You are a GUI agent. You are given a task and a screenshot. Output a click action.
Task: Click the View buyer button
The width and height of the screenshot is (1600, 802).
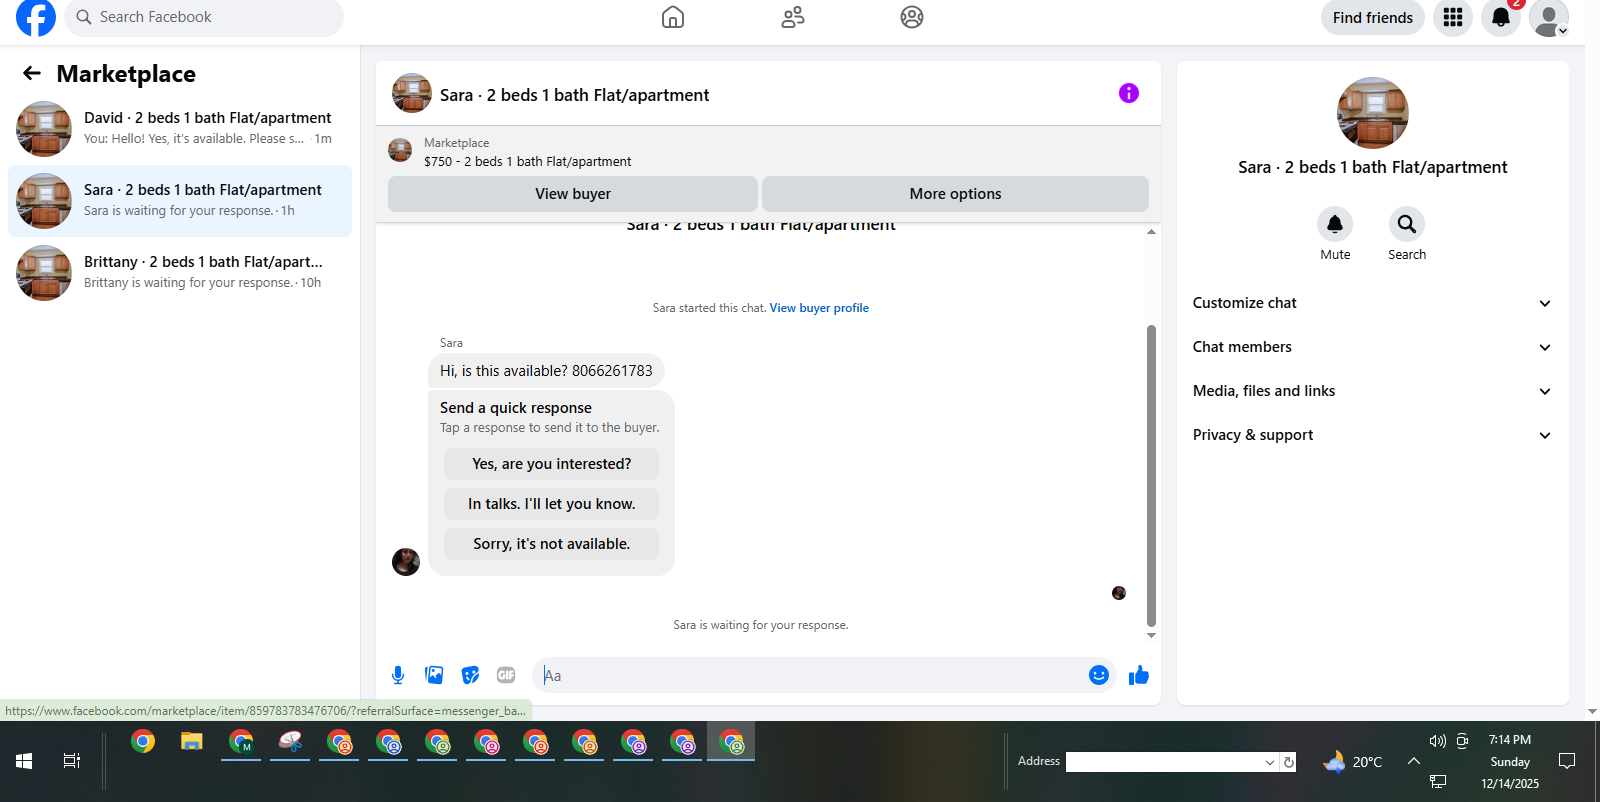point(572,194)
